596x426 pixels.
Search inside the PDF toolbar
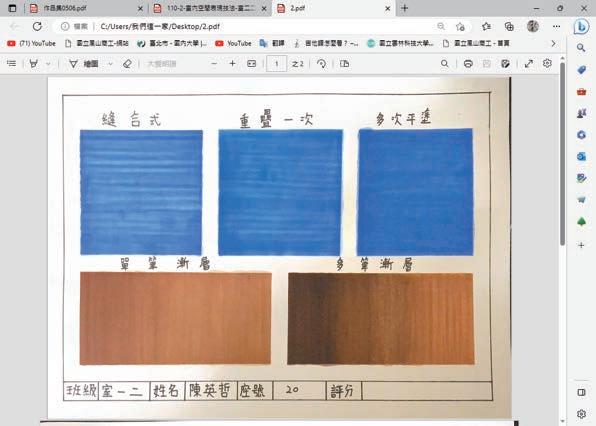[x=445, y=64]
